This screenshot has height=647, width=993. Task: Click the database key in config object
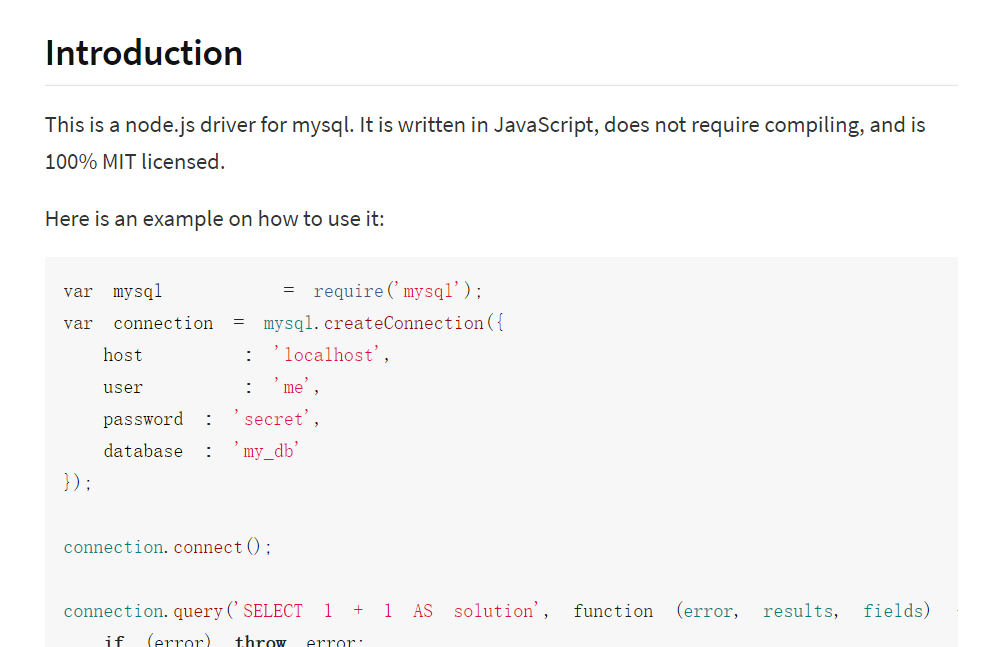click(x=143, y=451)
